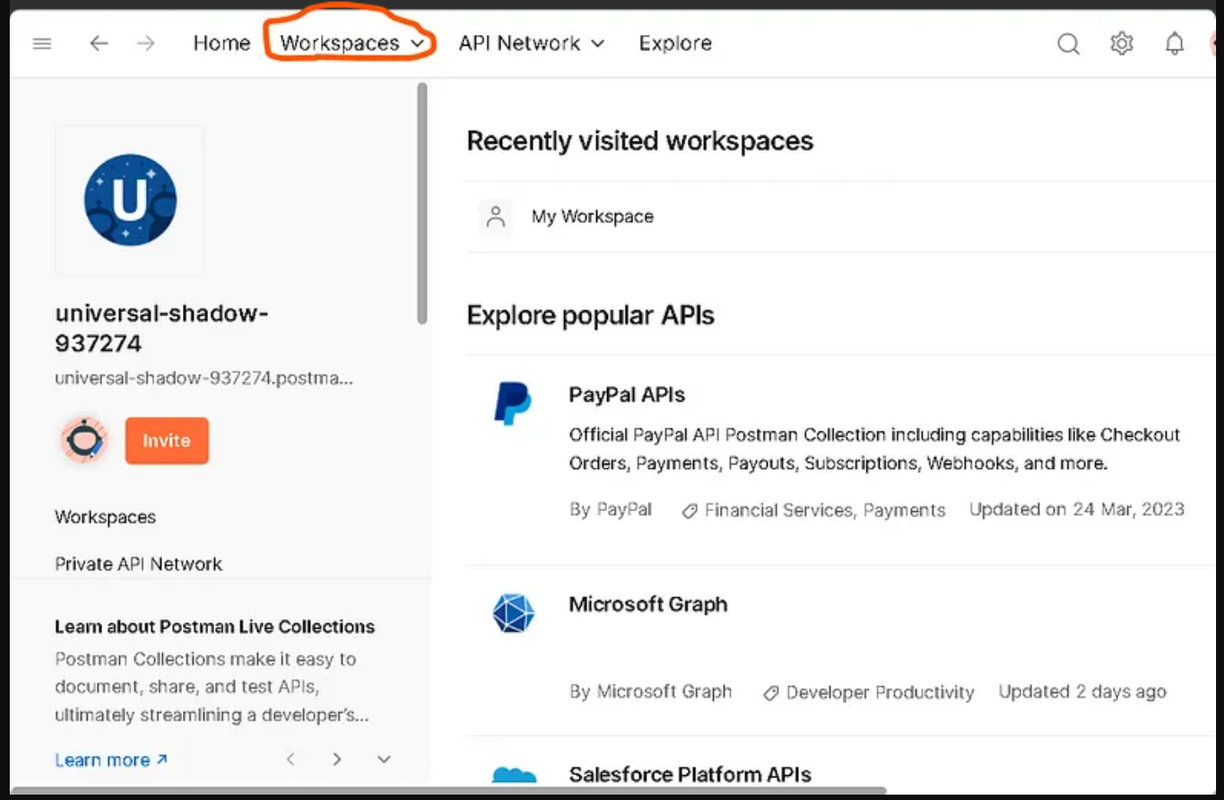1224x800 pixels.
Task: Click the tag icon before Developer Productivity
Action: pos(771,692)
